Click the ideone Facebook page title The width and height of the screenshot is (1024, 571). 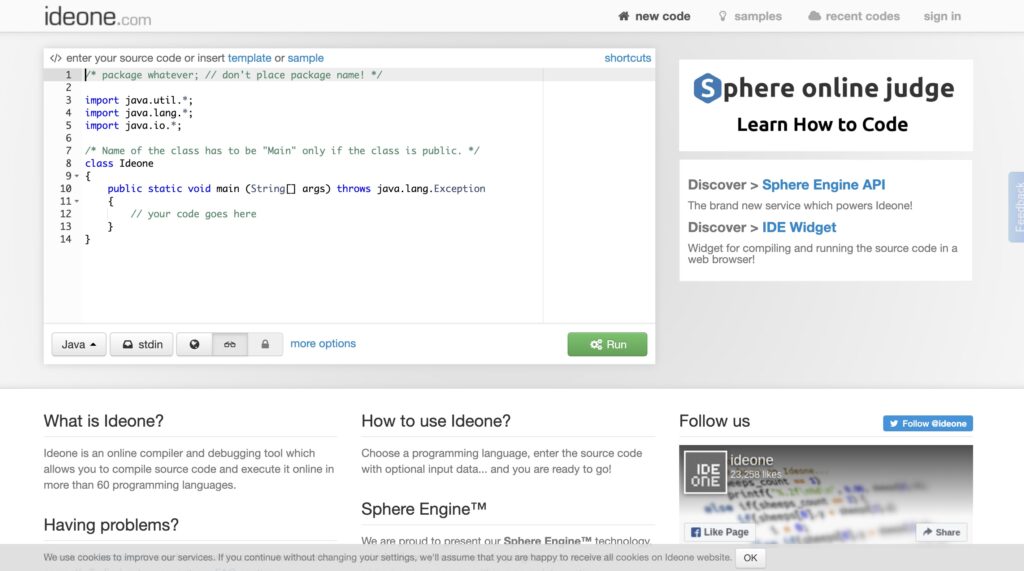752,460
